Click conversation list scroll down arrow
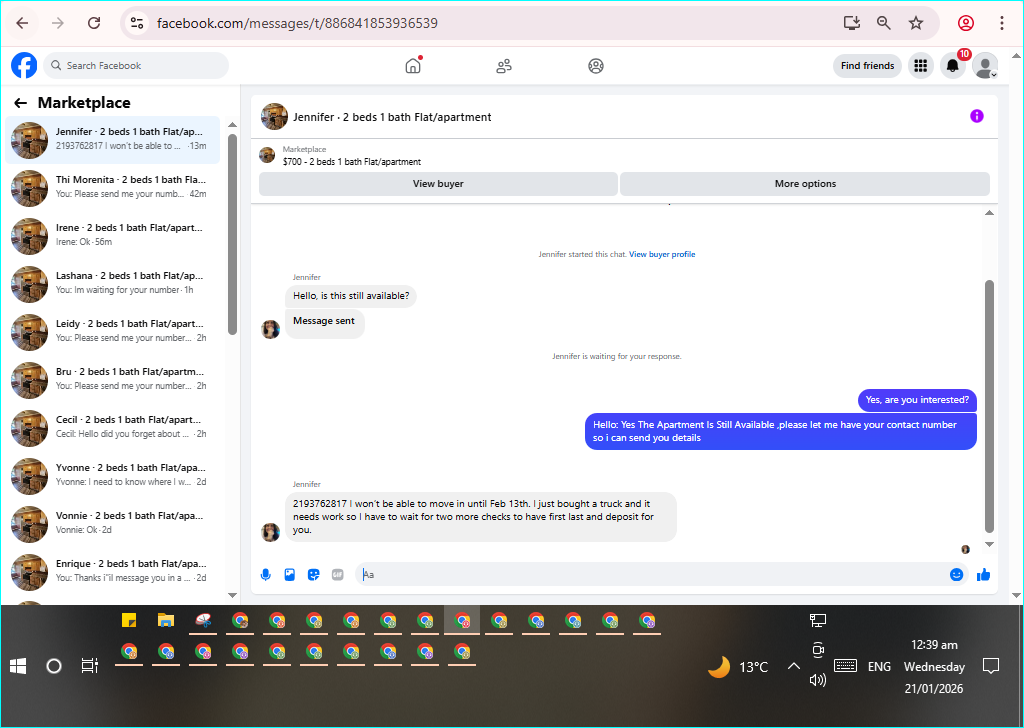Viewport: 1024px width, 728px height. click(x=232, y=595)
